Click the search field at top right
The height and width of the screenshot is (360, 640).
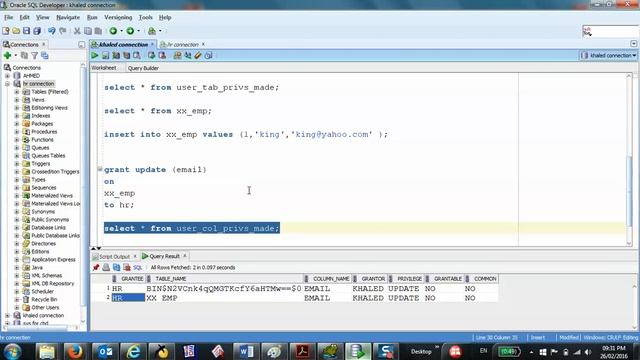click(x=610, y=31)
